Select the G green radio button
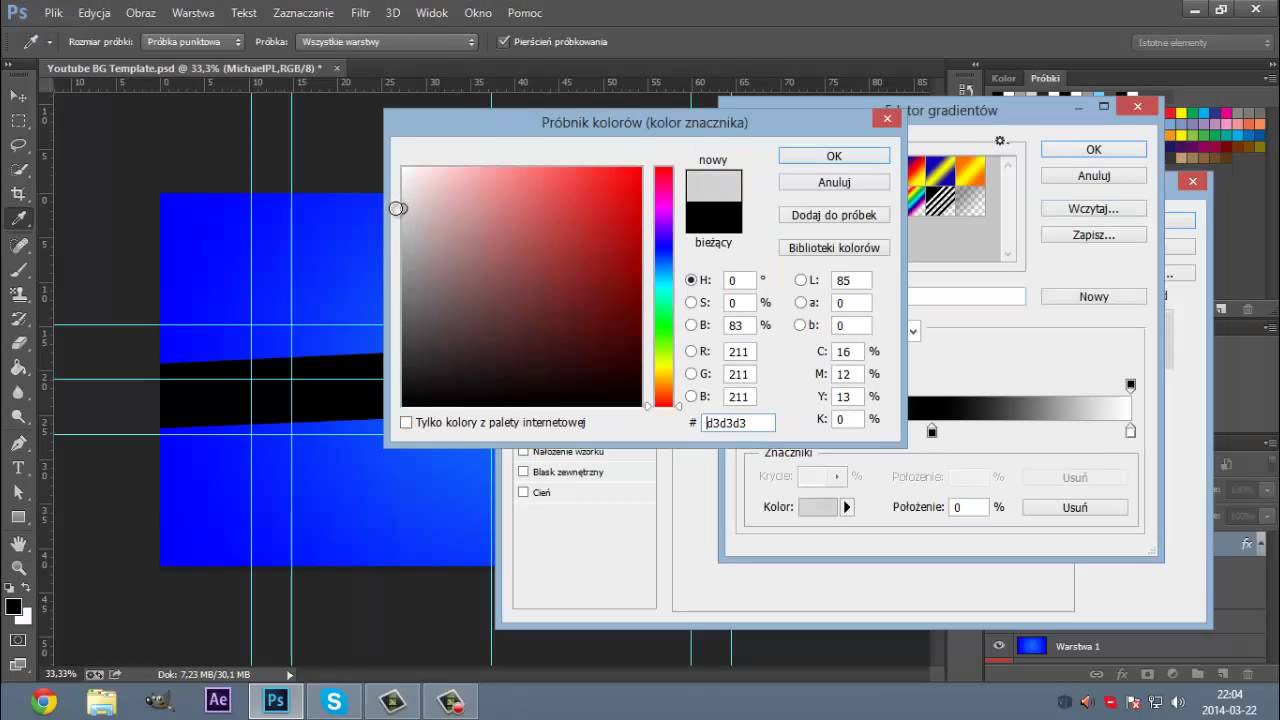 (691, 374)
